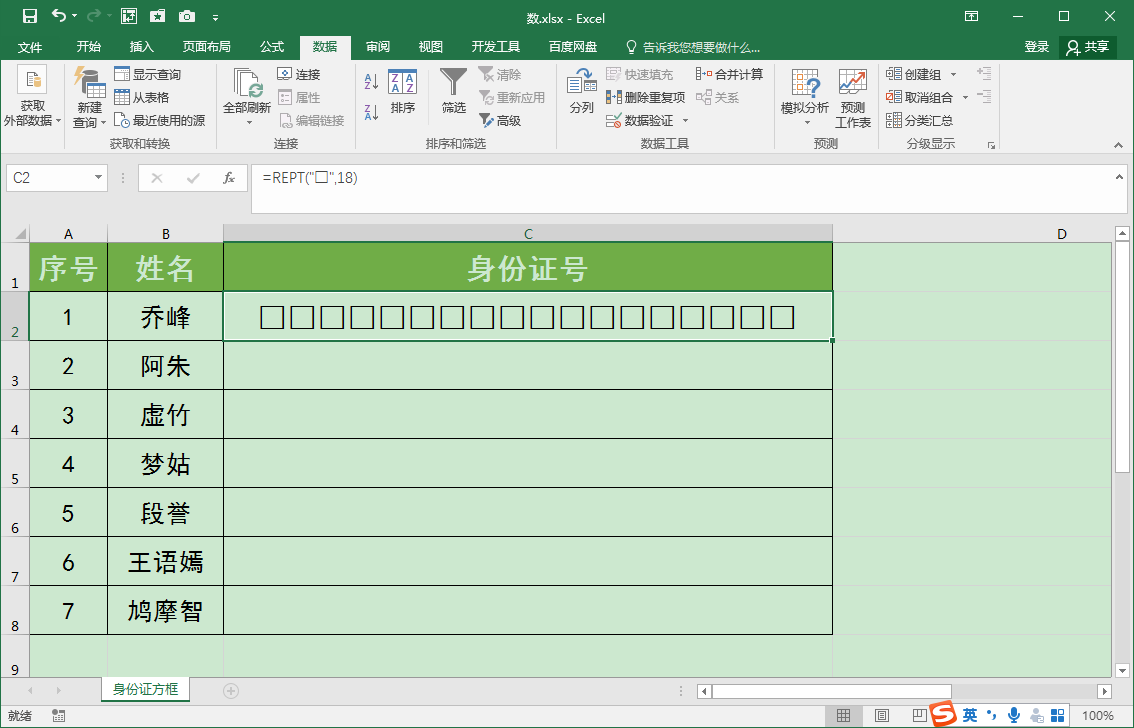The width and height of the screenshot is (1134, 728).
Task: Switch to Insert (插入) tab
Action: click(142, 47)
